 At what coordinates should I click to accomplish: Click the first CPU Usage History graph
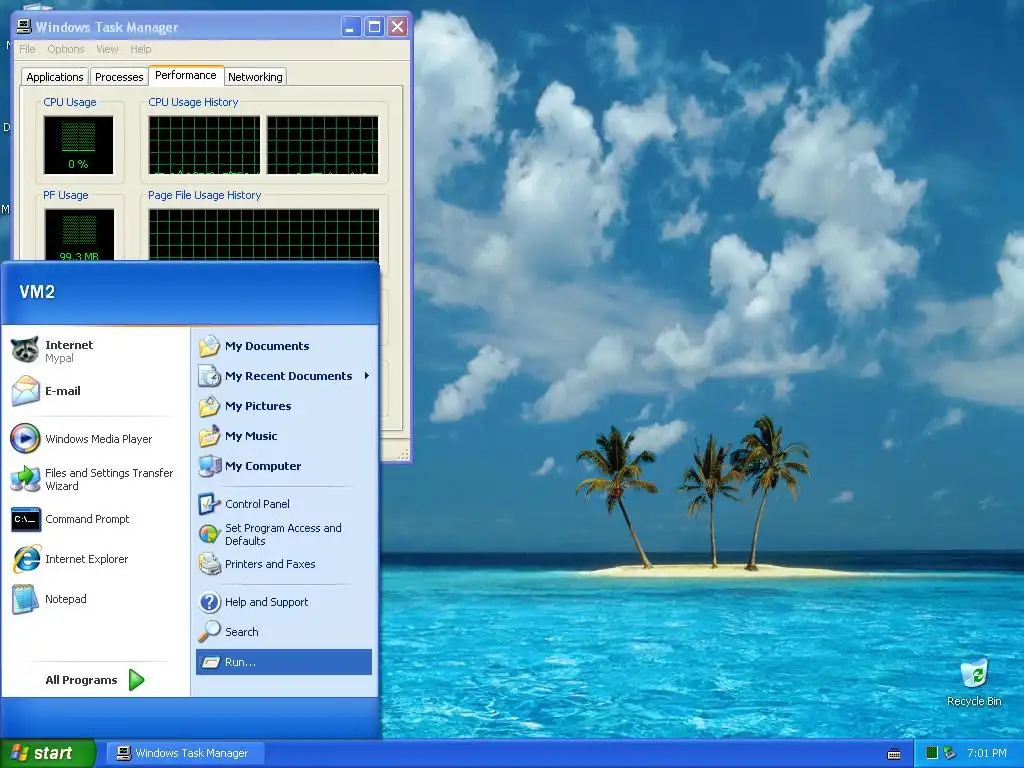point(204,145)
